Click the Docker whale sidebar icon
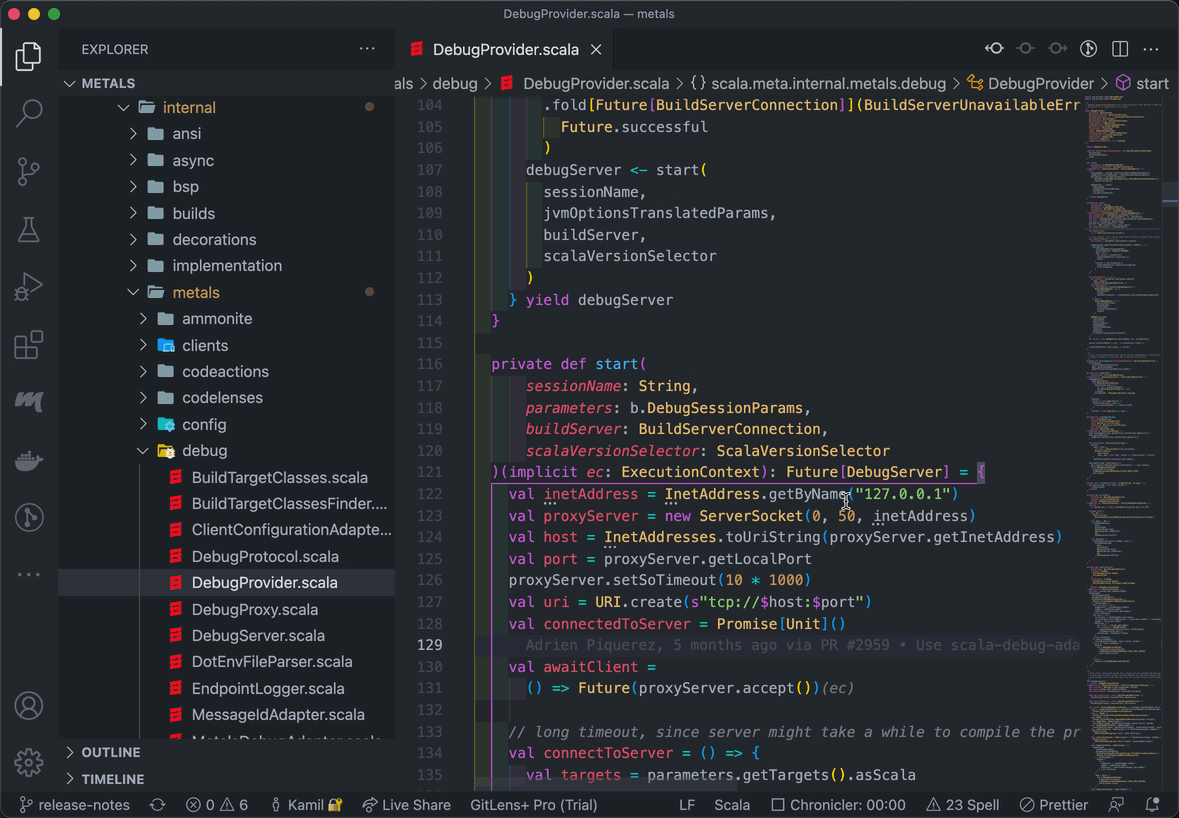 [x=29, y=461]
